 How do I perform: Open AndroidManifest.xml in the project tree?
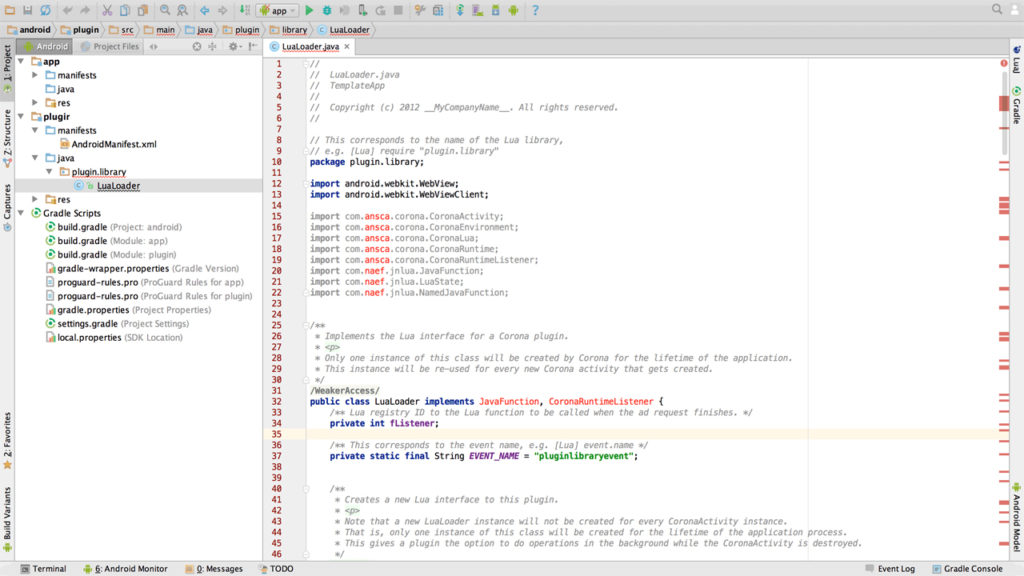point(113,144)
